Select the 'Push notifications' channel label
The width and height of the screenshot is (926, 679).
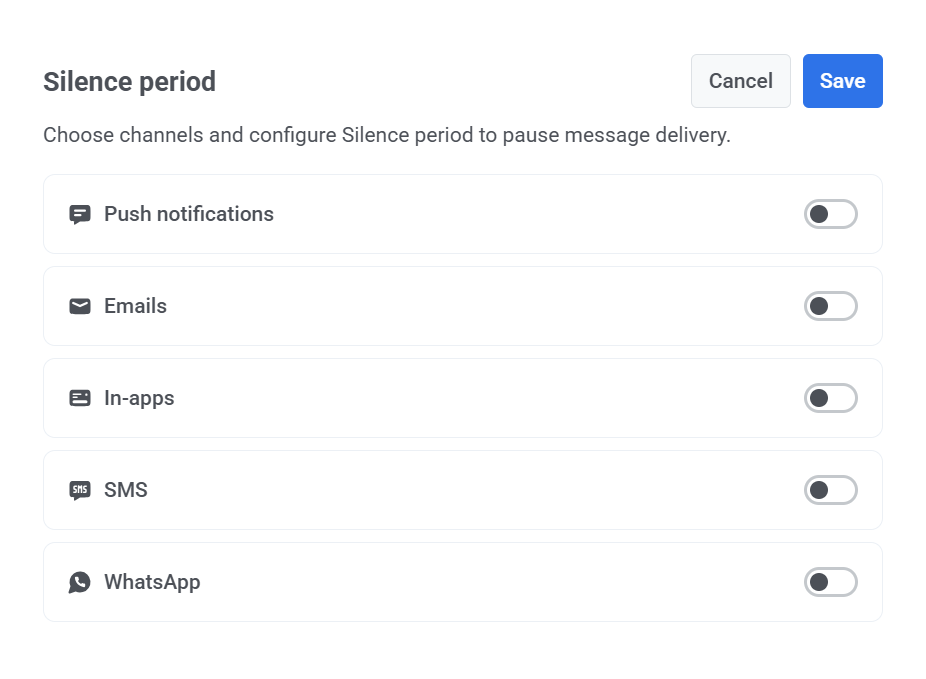(189, 214)
